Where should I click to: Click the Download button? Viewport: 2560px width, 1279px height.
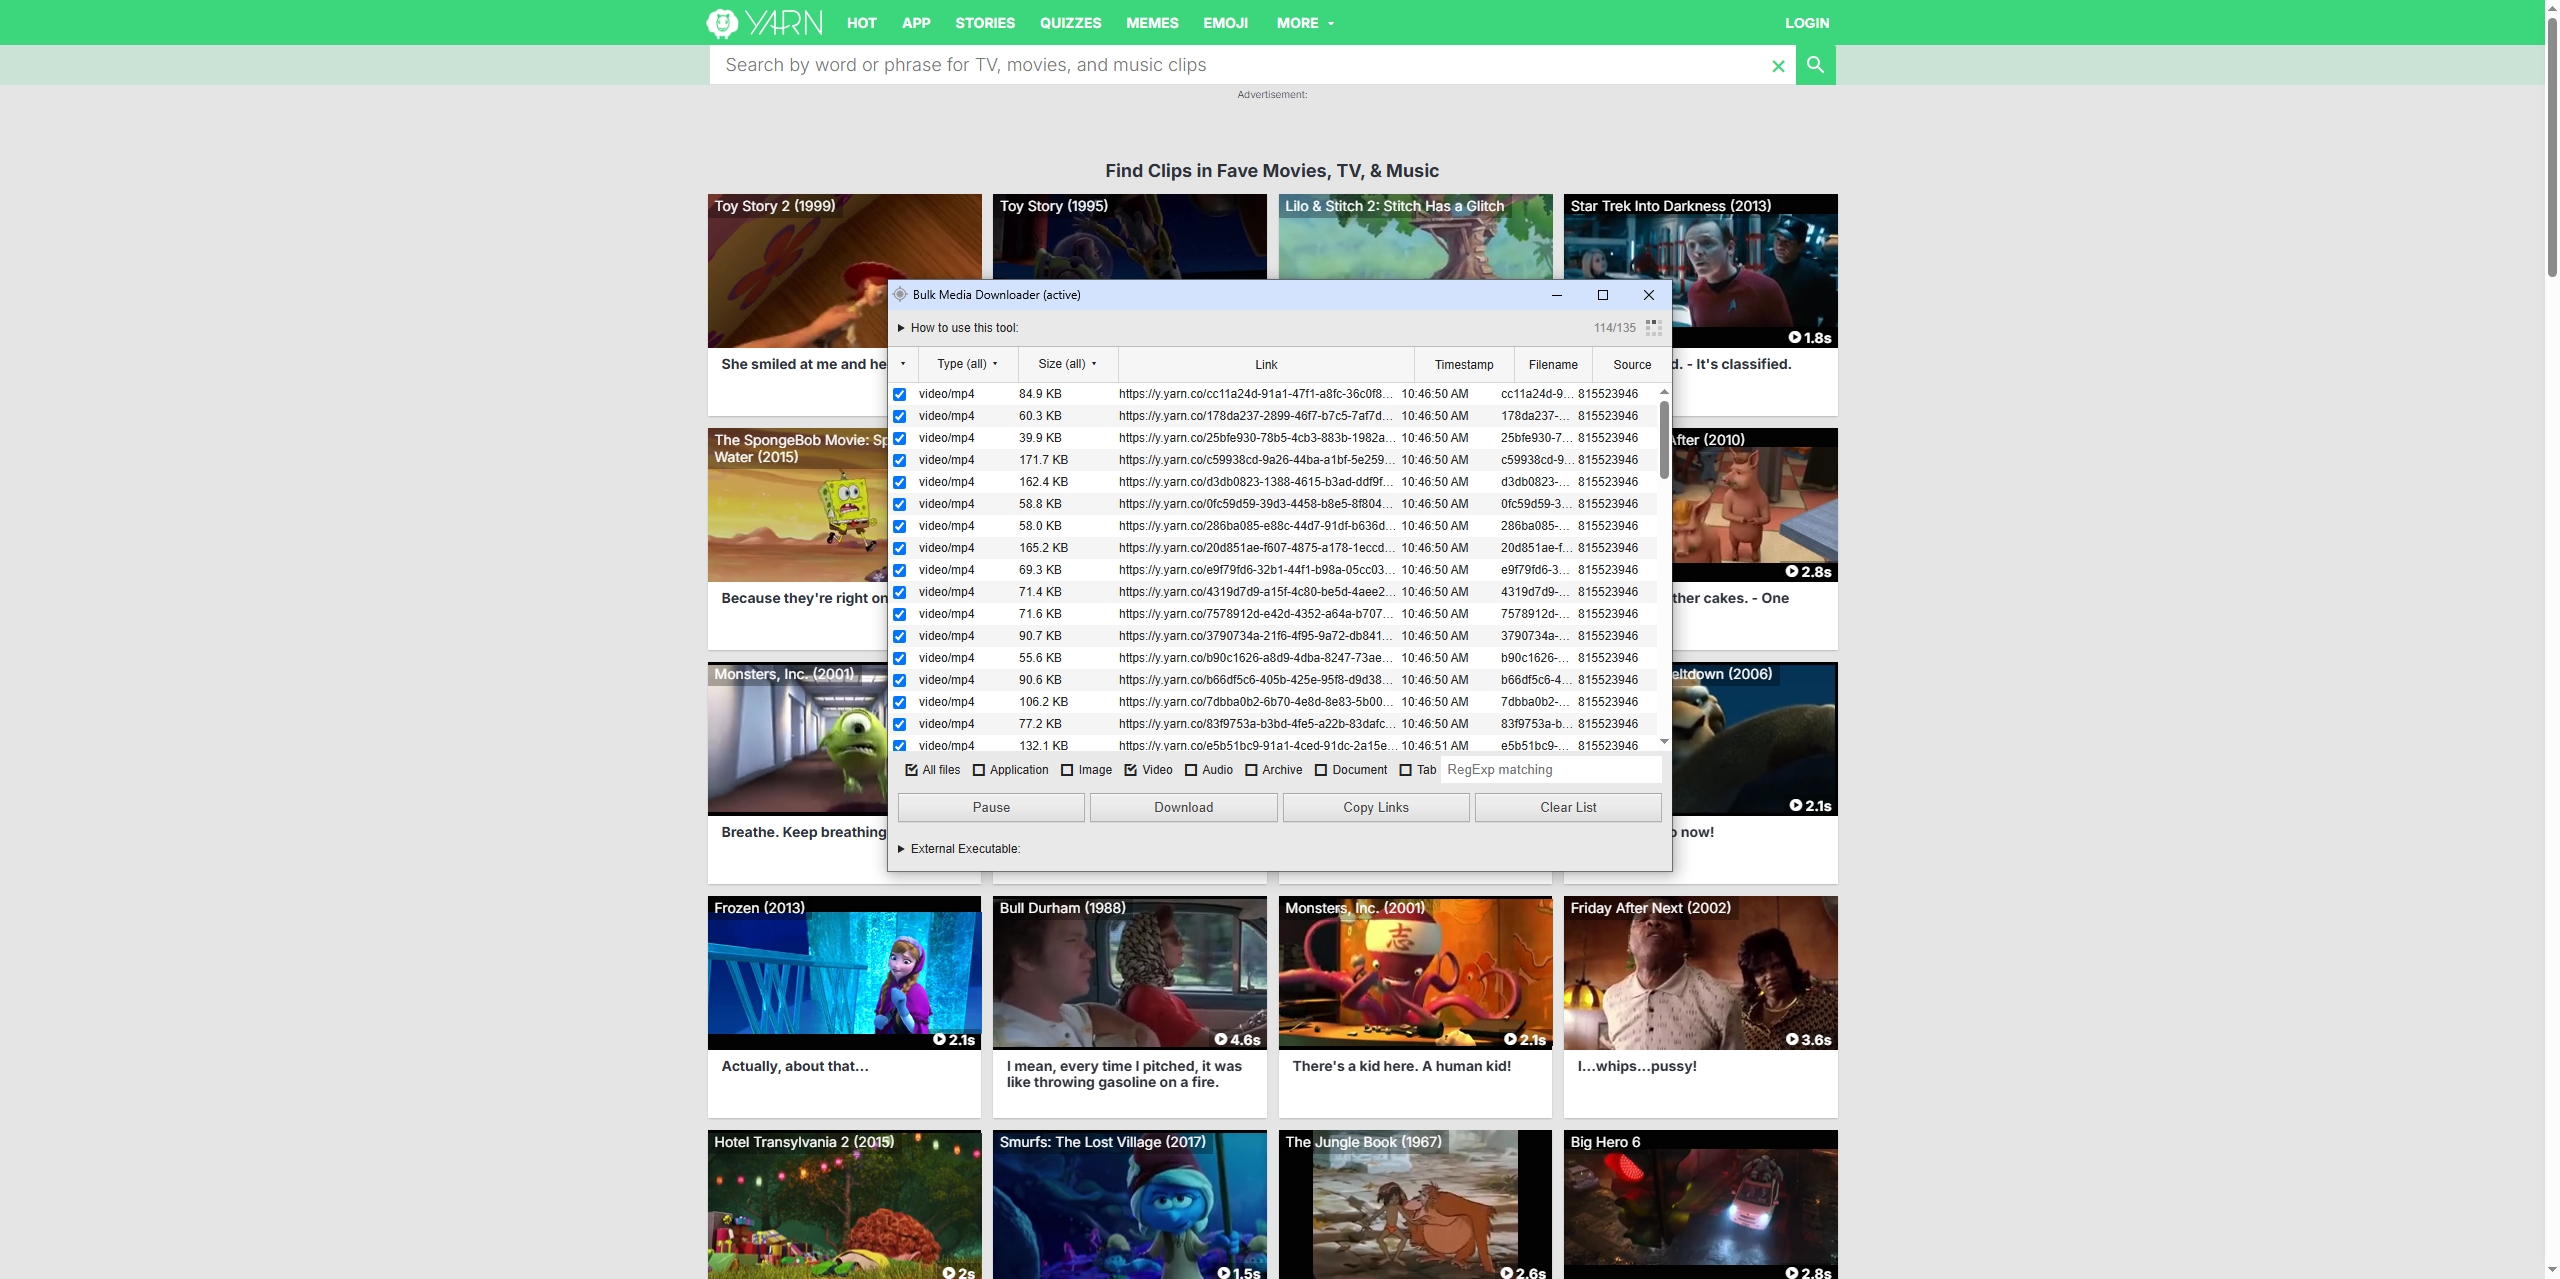pos(1183,807)
